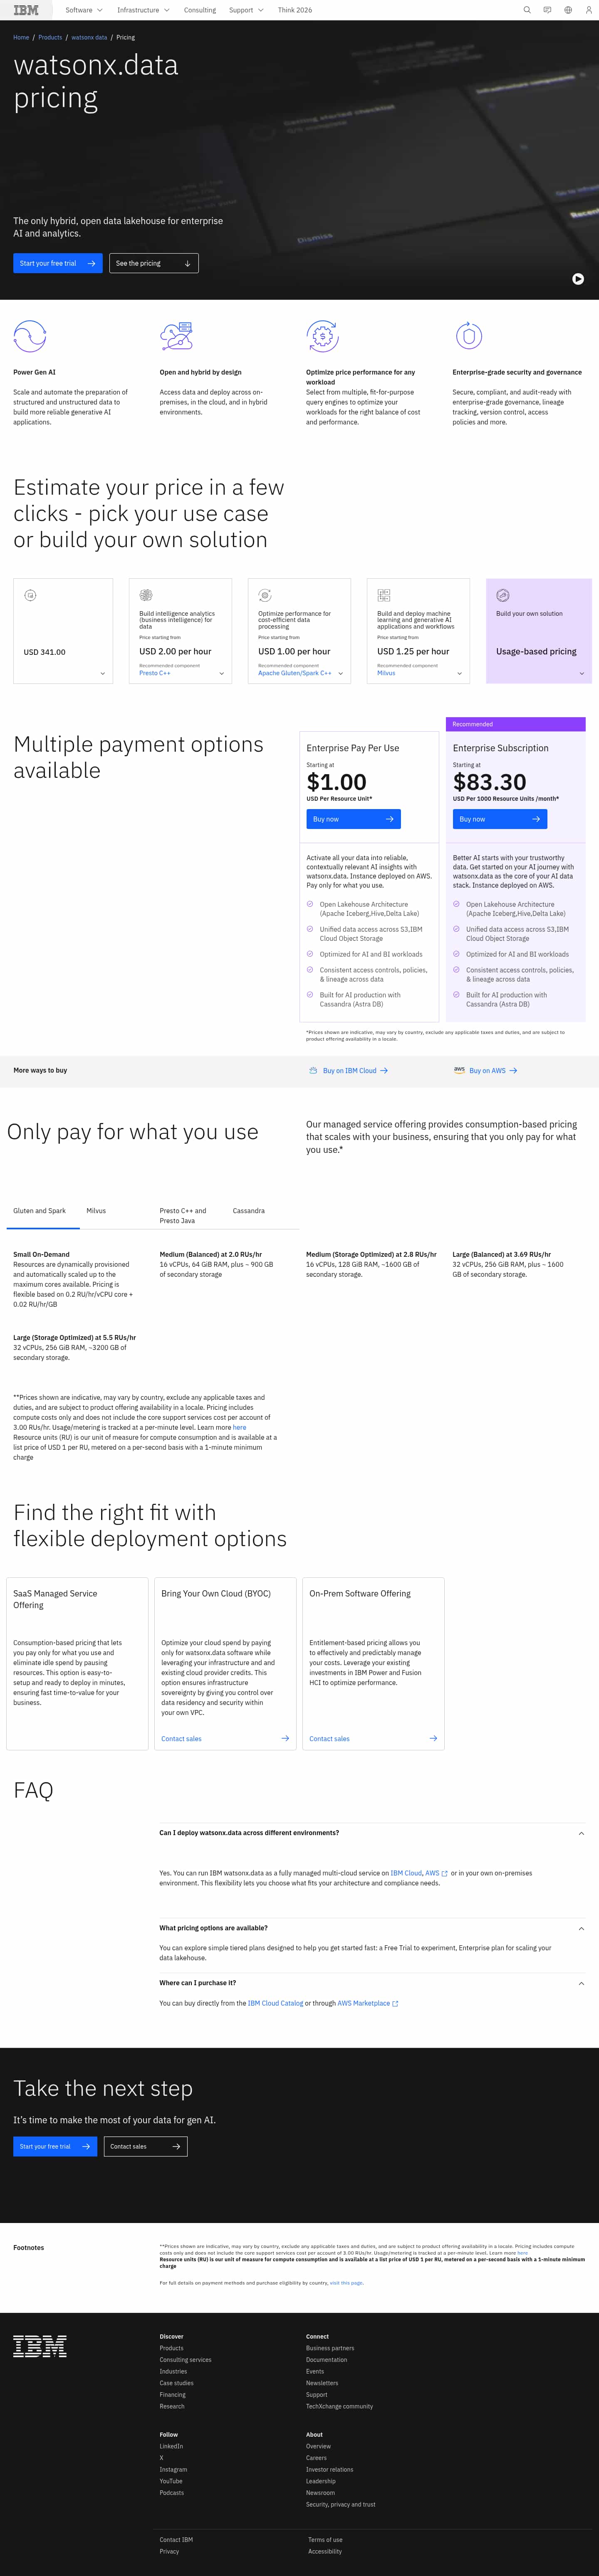The image size is (599, 2576).
Task: Click Start your free trial under Take the next step
Action: point(55,2146)
